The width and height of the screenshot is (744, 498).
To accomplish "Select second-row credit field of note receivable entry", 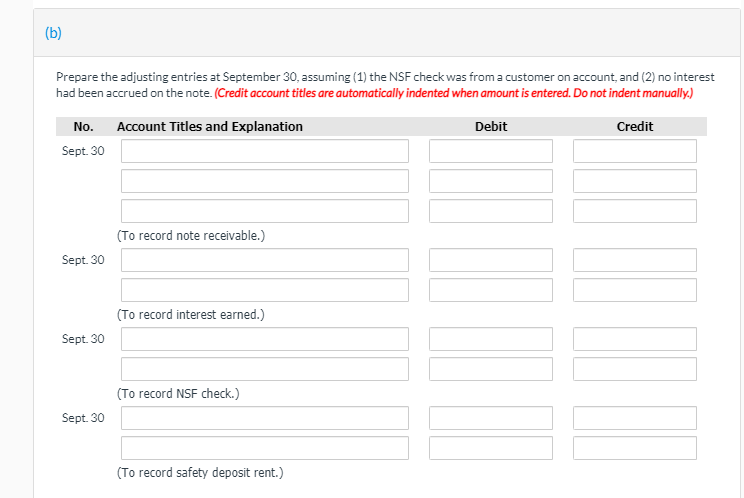I will (635, 181).
